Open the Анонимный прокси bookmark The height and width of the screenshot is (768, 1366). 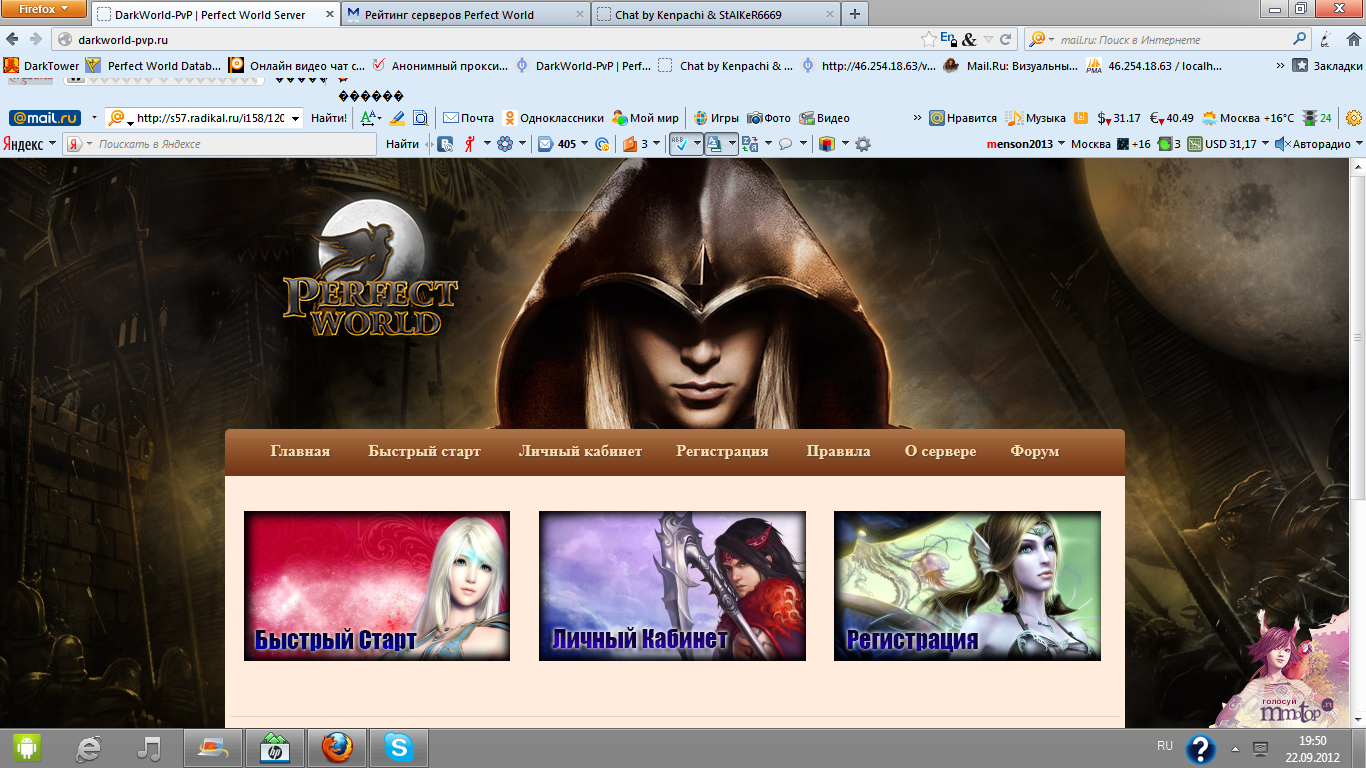tap(440, 66)
